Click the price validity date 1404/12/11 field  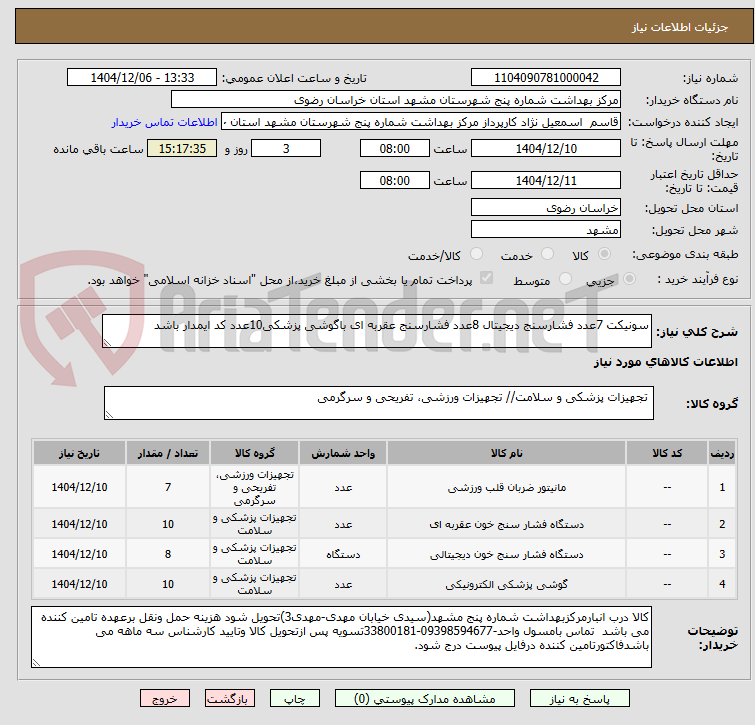546,181
